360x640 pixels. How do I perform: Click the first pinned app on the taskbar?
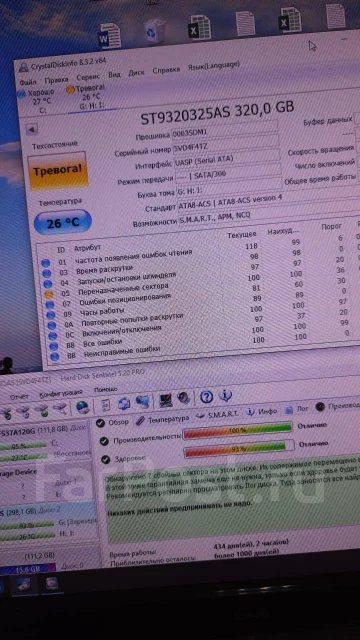click(x=23, y=584)
